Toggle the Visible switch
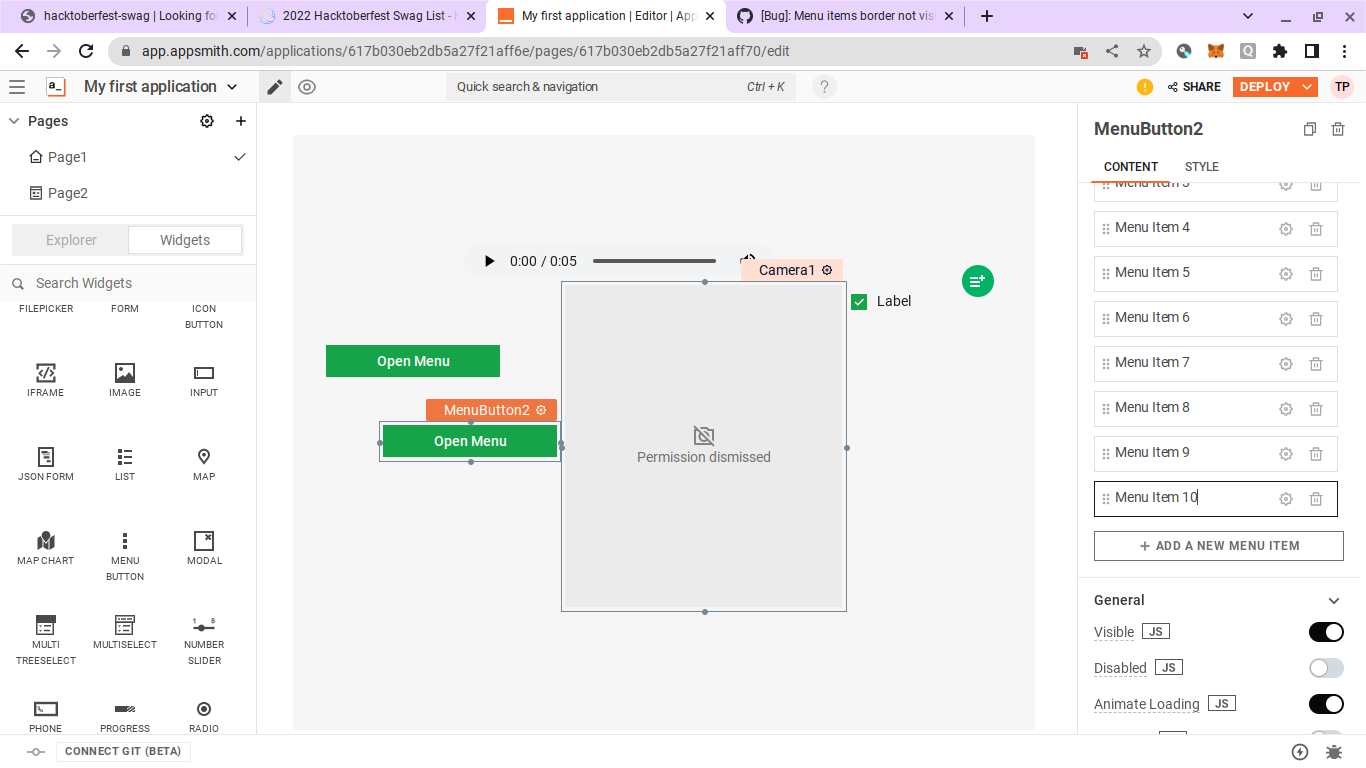This screenshot has width=1366, height=768. coord(1326,632)
